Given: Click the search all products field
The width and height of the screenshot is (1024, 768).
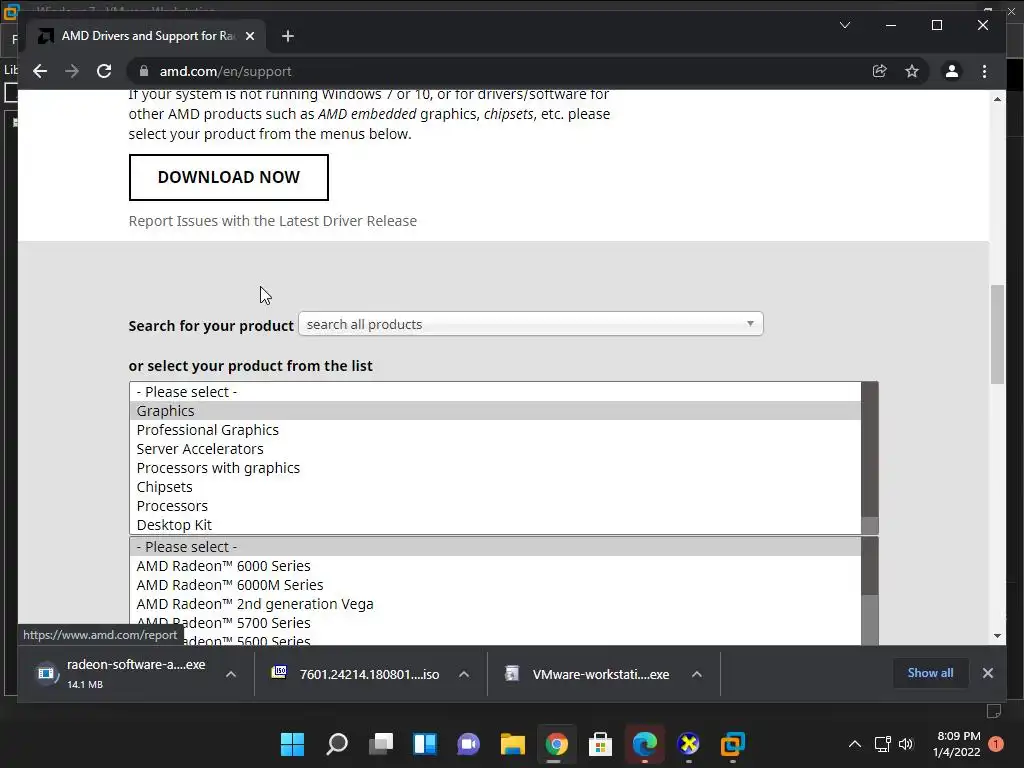Looking at the screenshot, I should coord(530,324).
